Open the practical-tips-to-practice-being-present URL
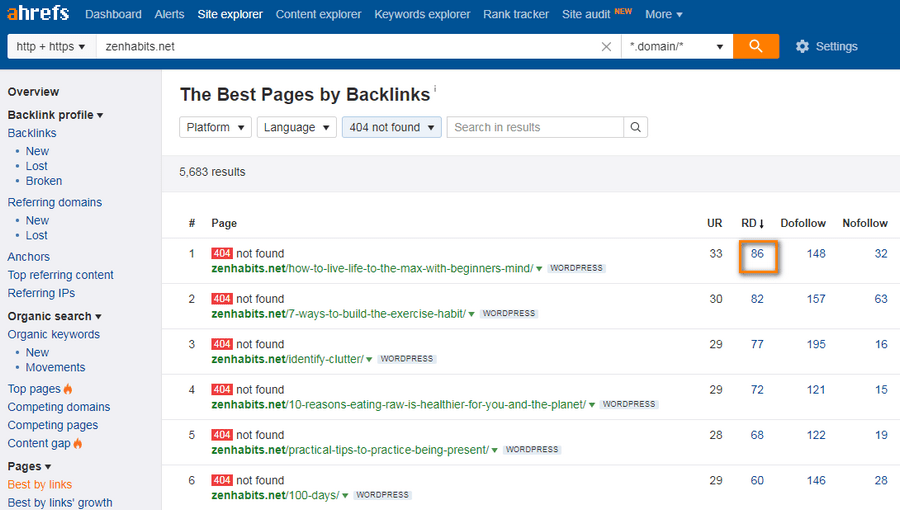This screenshot has width=900, height=510. (350, 450)
